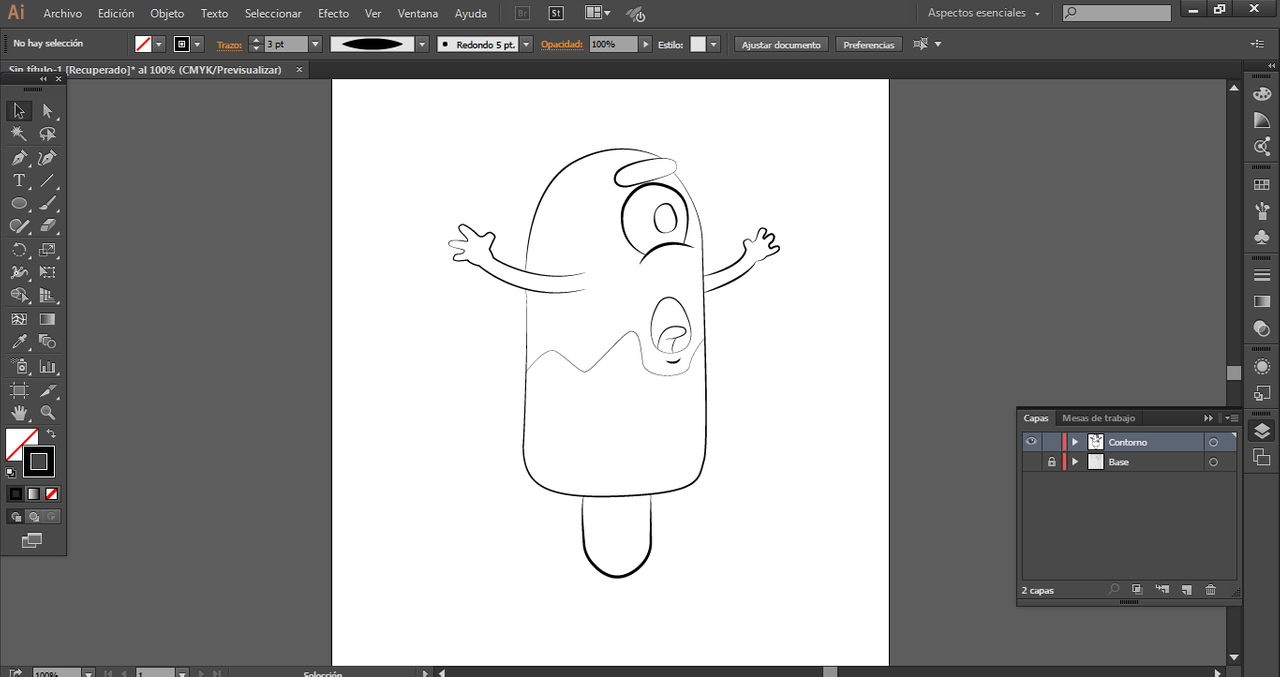The width and height of the screenshot is (1280, 677).
Task: Pick the Magic Wand tool
Action: pyautogui.click(x=19, y=134)
